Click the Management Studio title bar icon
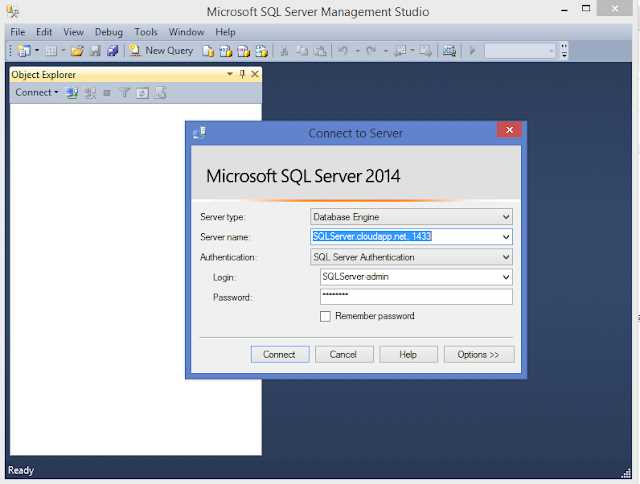 (x=12, y=11)
